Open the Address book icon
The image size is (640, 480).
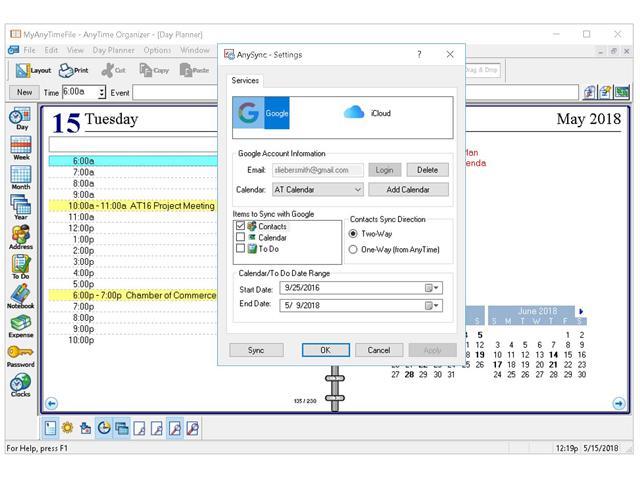click(x=20, y=237)
